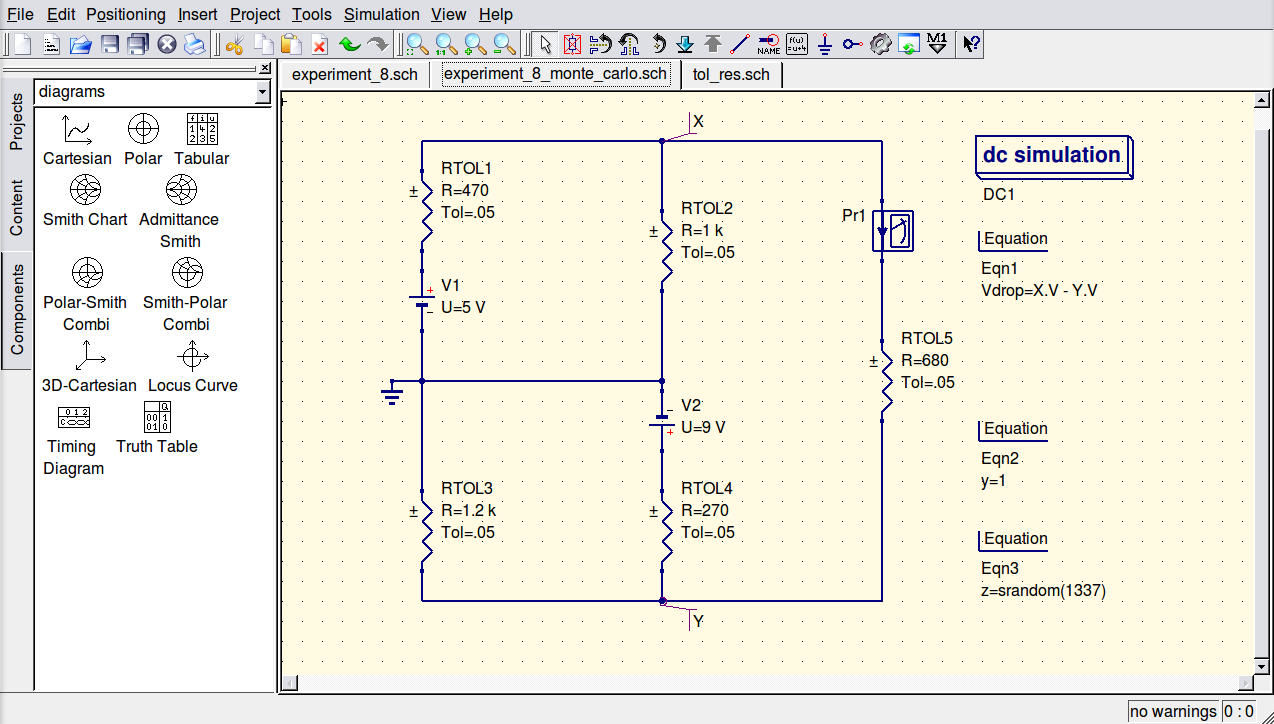Open the diagrams category dropdown
This screenshot has height=724, width=1274.
coord(262,92)
